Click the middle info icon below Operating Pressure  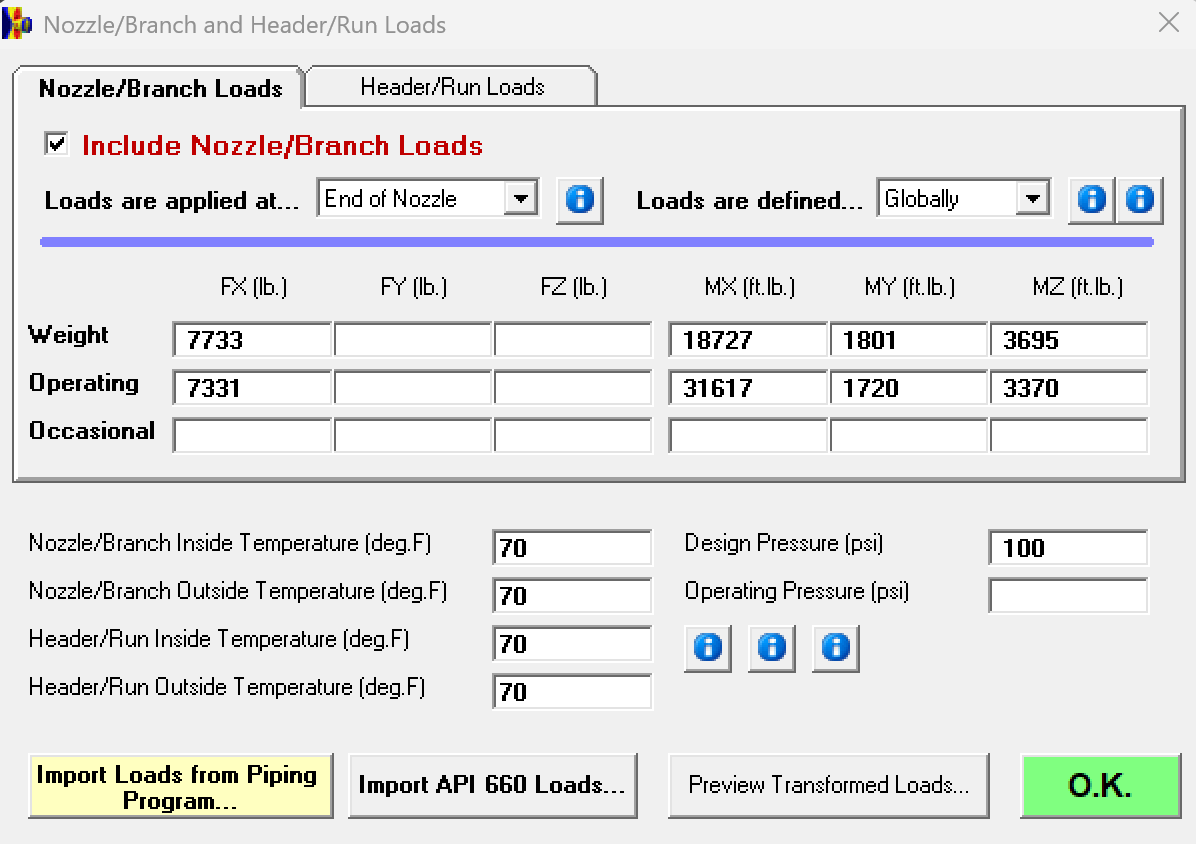(x=771, y=647)
